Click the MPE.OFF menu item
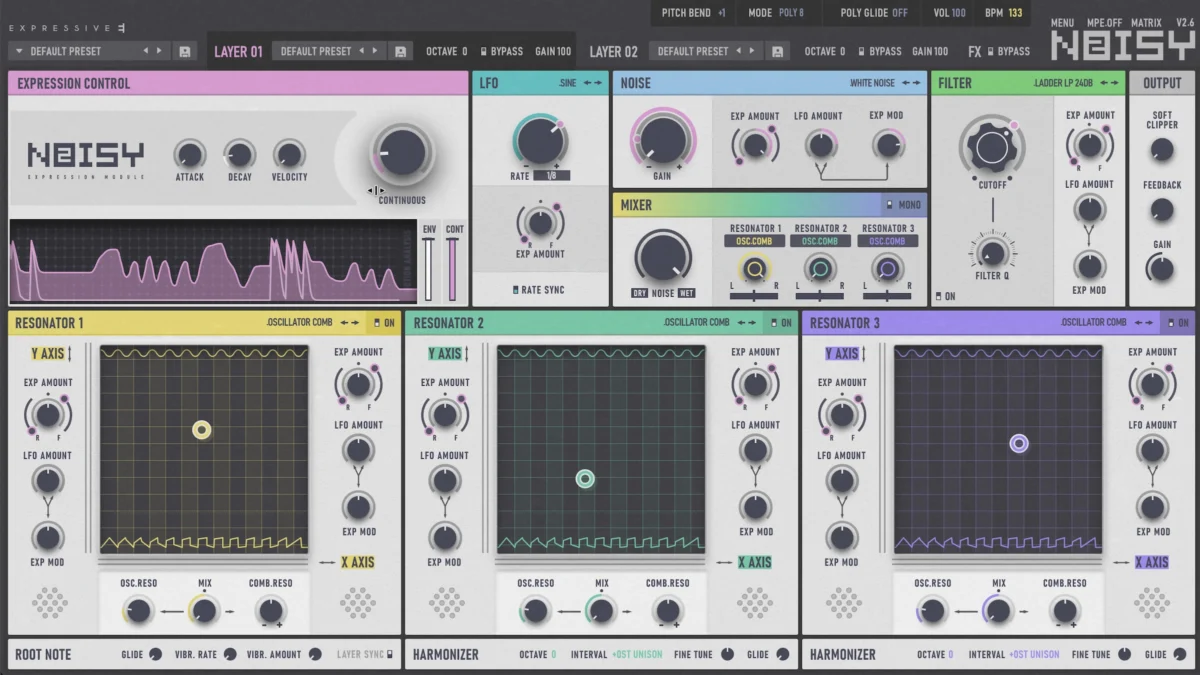1200x675 pixels. [x=1107, y=22]
